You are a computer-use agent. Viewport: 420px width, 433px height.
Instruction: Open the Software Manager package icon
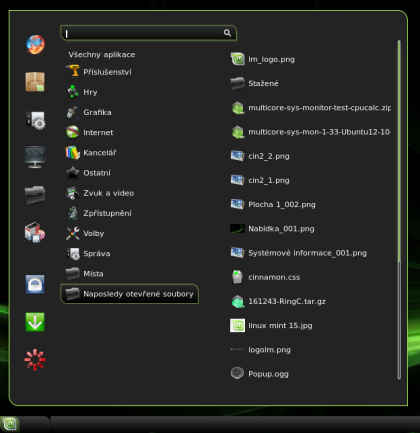click(35, 82)
